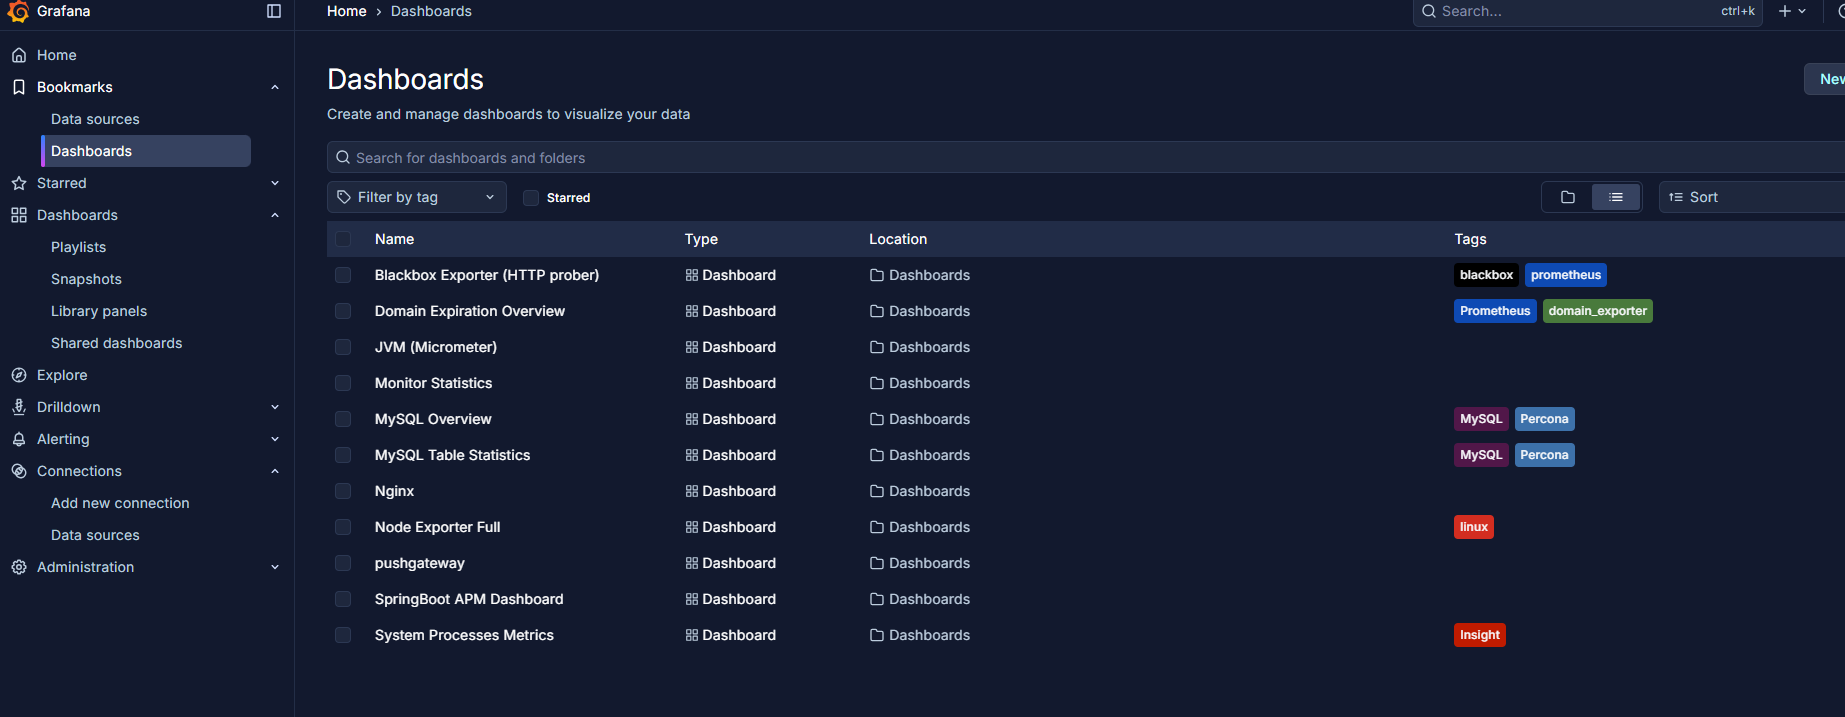
Task: Collapse the Dashboards section chevron
Action: (x=275, y=215)
